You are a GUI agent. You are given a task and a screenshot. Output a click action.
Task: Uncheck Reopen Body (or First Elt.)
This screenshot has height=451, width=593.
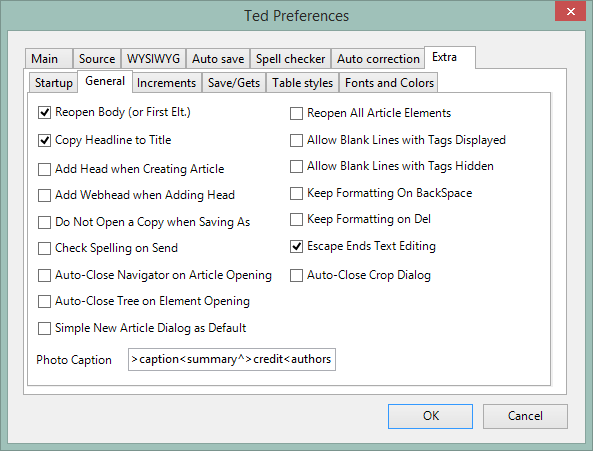click(x=45, y=113)
